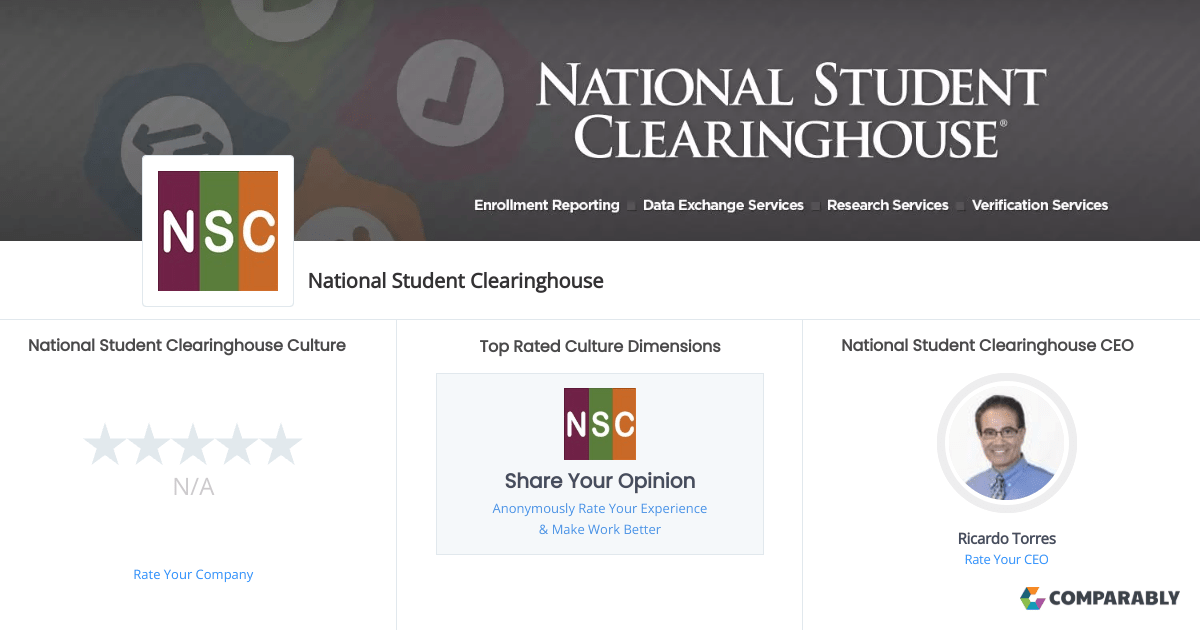Click the Rate Your Company link
The image size is (1200, 630).
[x=193, y=574]
